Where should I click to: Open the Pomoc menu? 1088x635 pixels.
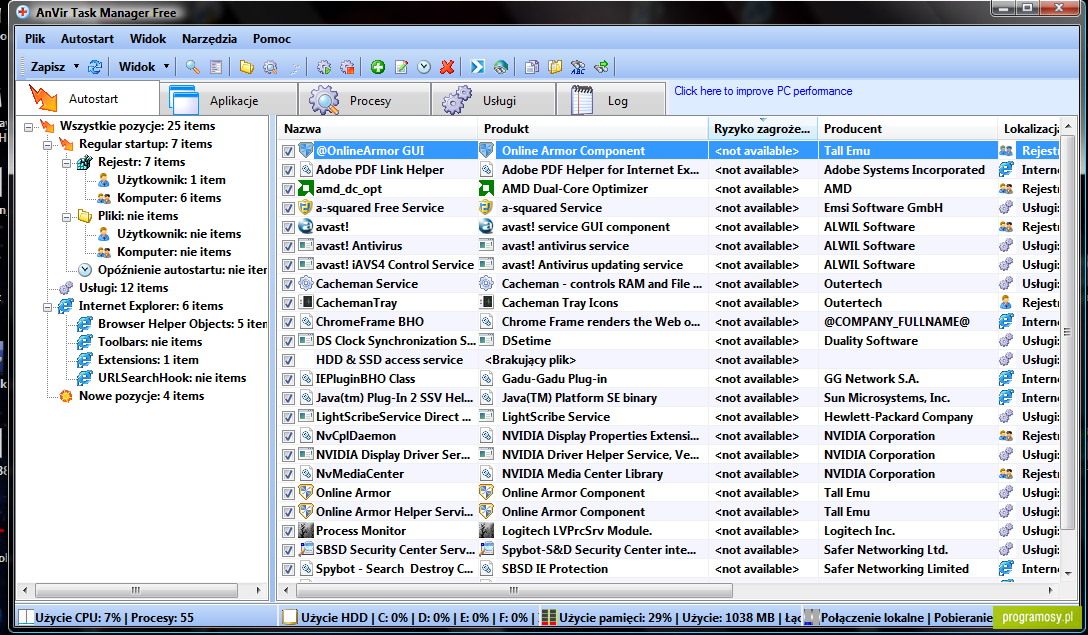pyautogui.click(x=272, y=39)
